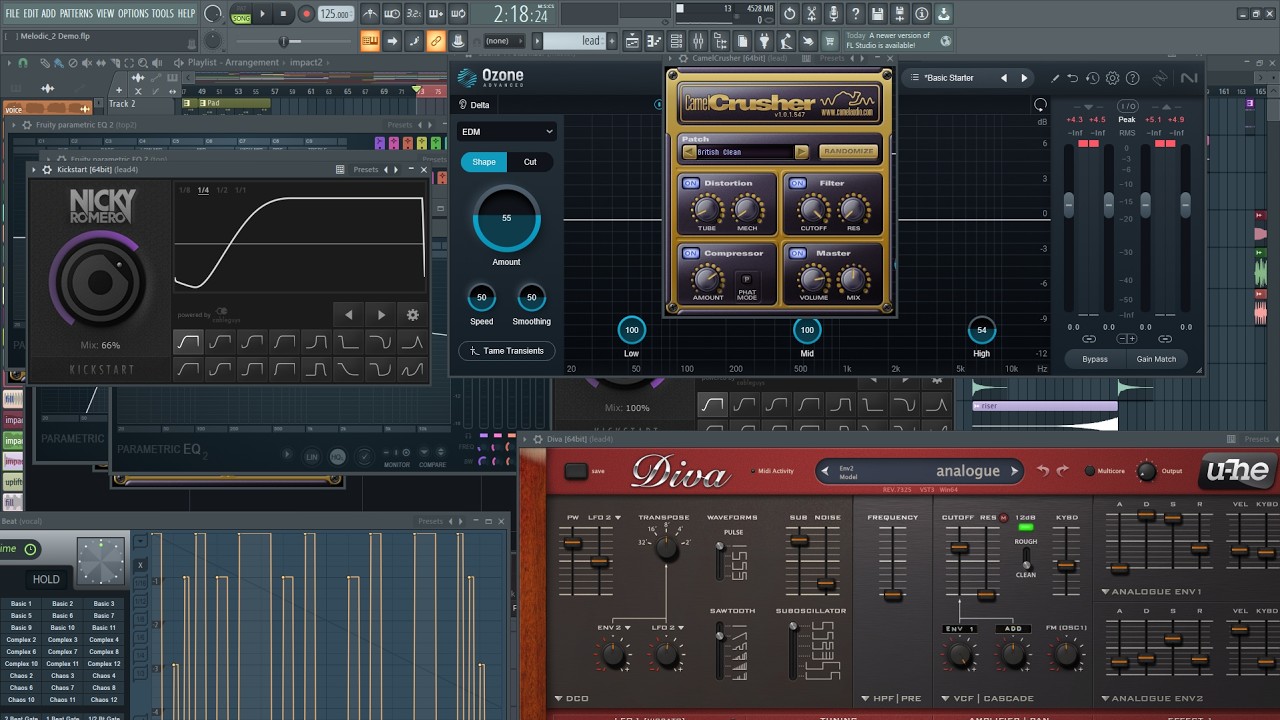Click the Diva save button

point(577,471)
